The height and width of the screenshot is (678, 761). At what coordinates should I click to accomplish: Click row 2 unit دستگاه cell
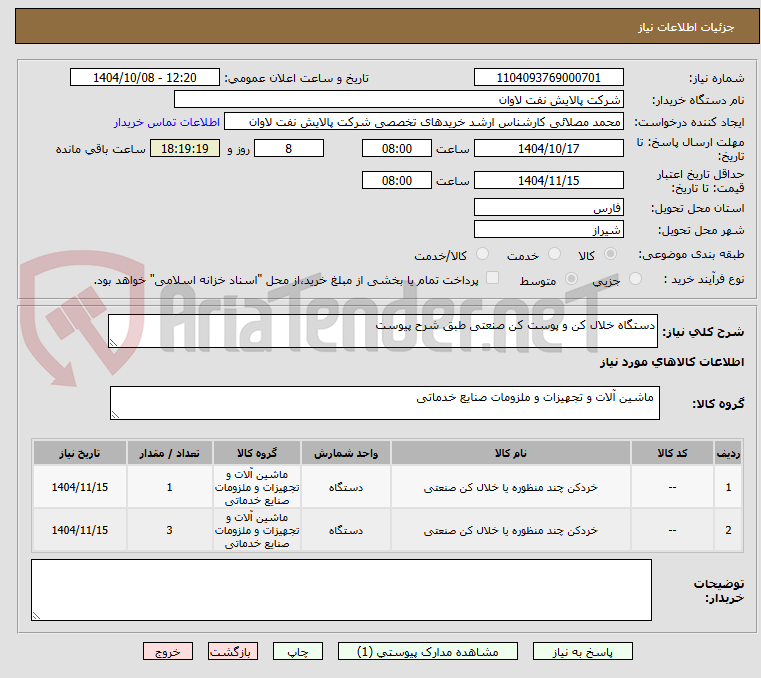tap(346, 530)
